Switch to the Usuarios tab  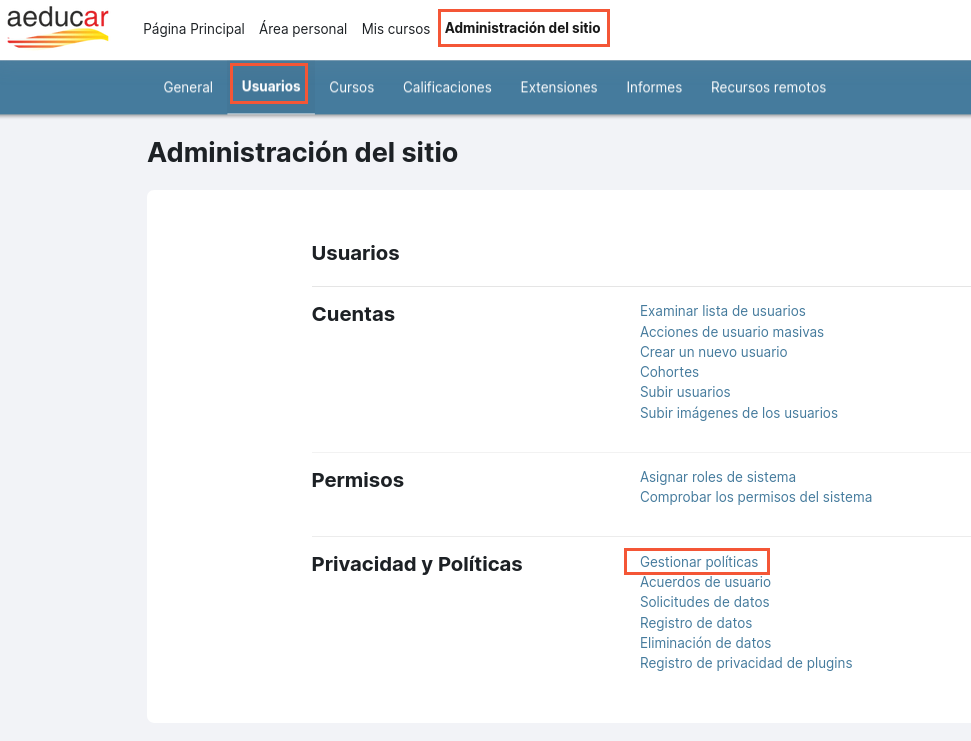pyautogui.click(x=271, y=86)
